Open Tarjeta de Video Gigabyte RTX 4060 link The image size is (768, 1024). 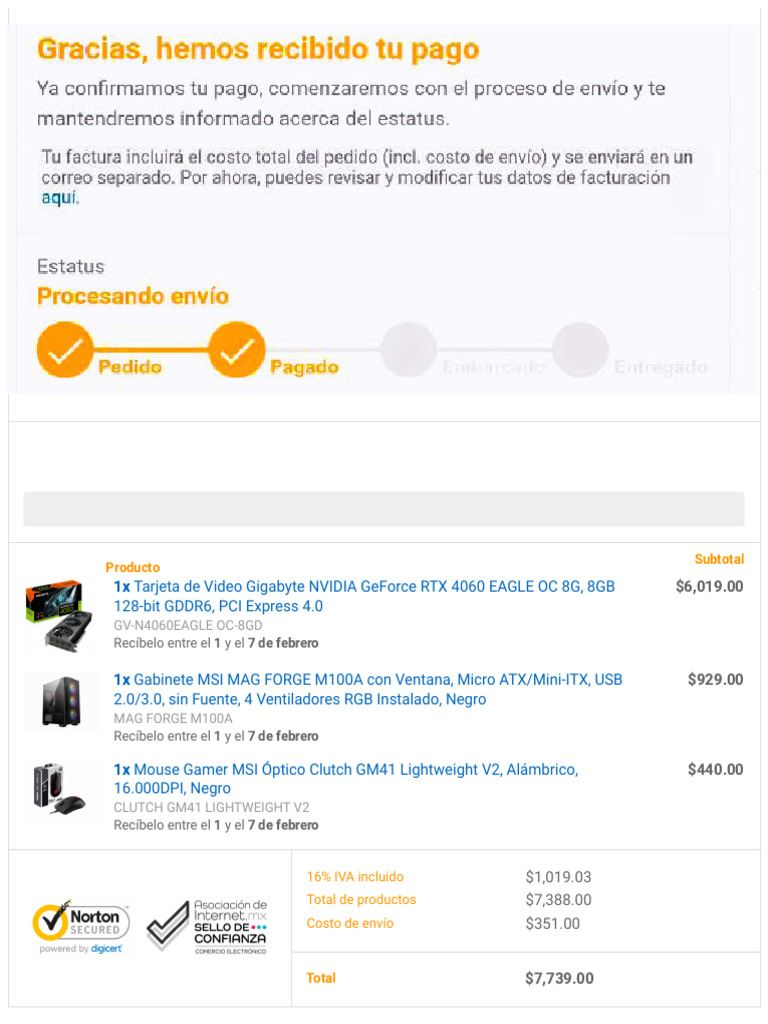(x=364, y=596)
